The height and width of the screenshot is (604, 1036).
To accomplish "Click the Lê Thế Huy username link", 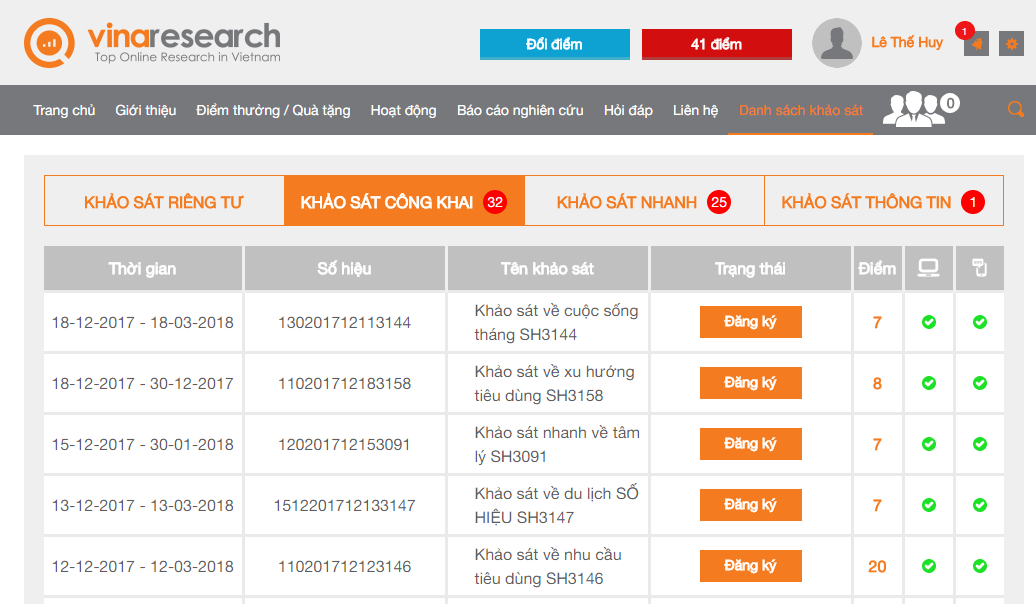I will [x=906, y=42].
